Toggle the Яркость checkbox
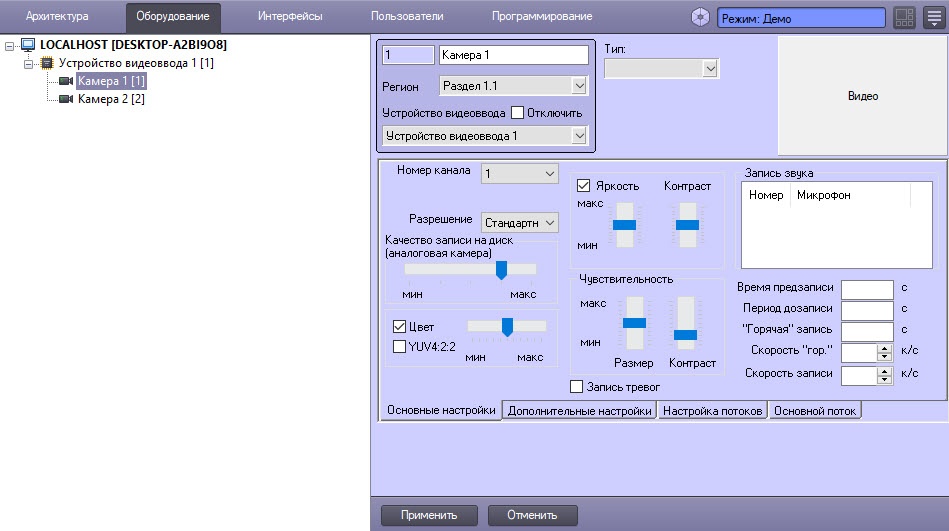 [585, 186]
